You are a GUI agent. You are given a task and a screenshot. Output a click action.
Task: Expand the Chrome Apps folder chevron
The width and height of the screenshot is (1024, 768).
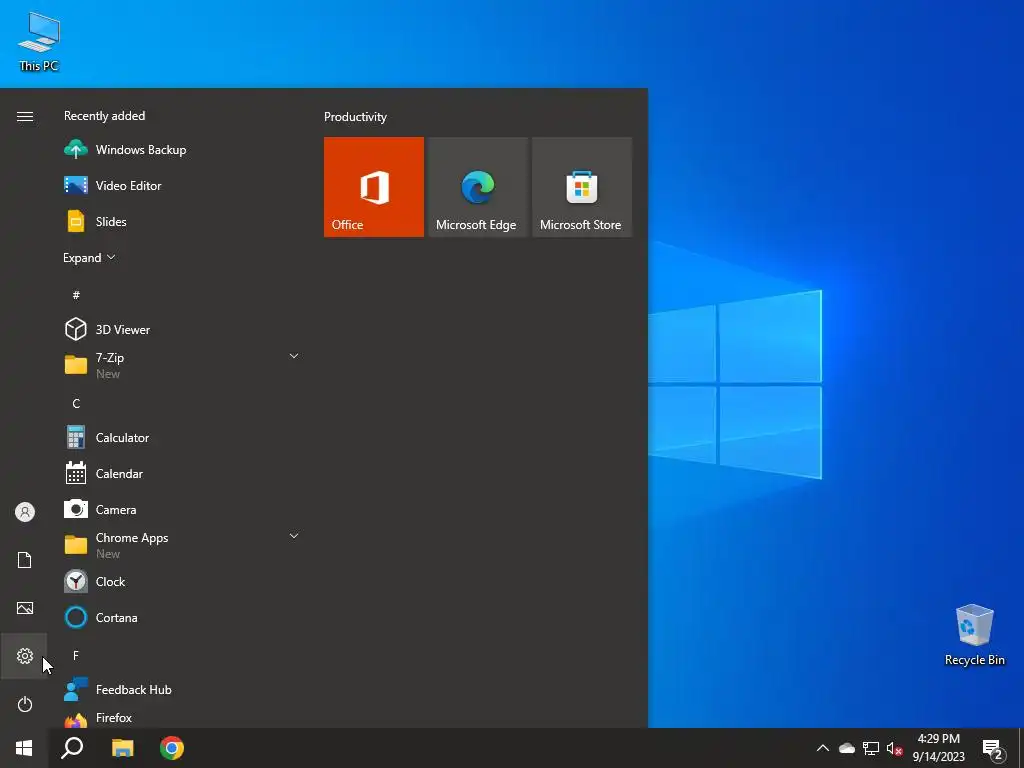294,536
